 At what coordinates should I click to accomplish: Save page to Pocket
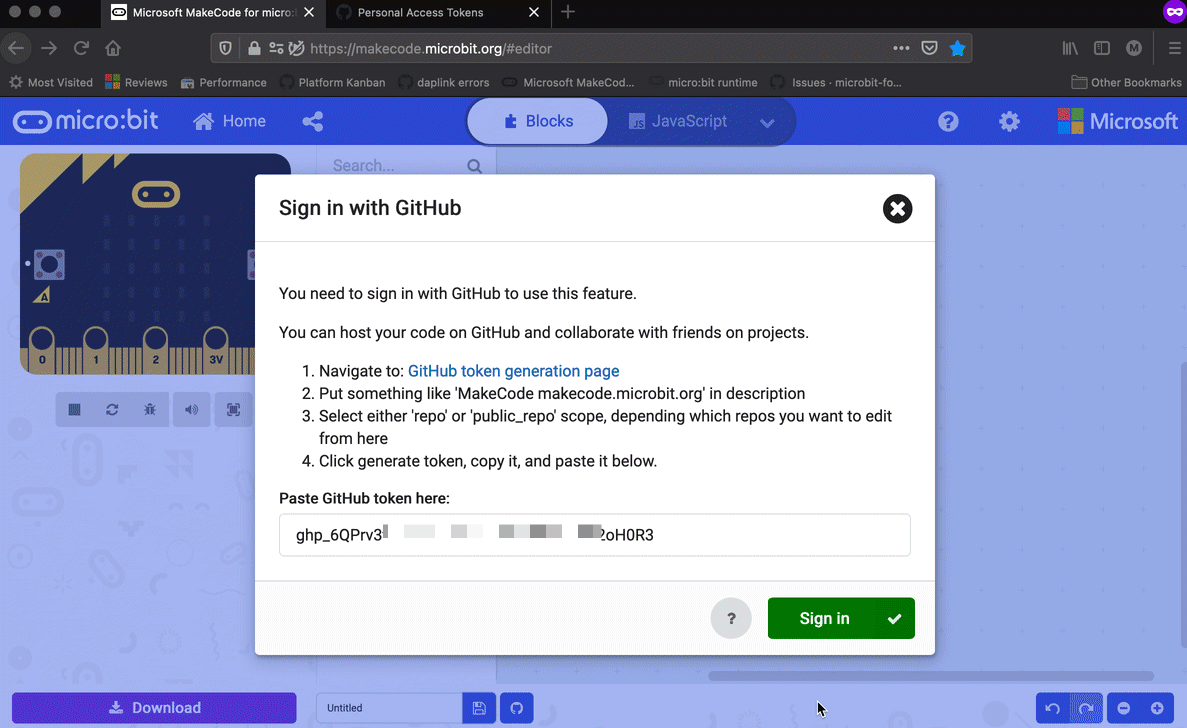[x=930, y=48]
